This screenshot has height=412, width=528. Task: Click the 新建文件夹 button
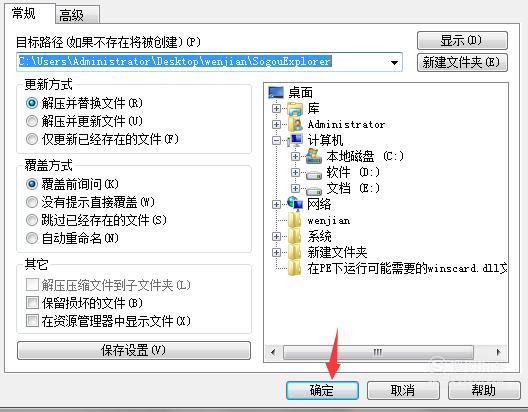[462, 63]
